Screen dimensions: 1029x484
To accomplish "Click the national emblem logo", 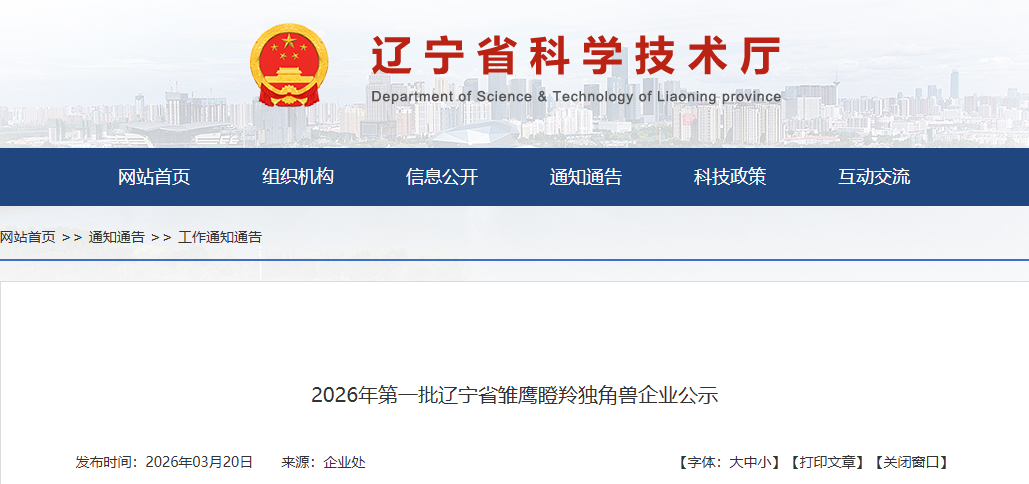I will click(x=289, y=66).
